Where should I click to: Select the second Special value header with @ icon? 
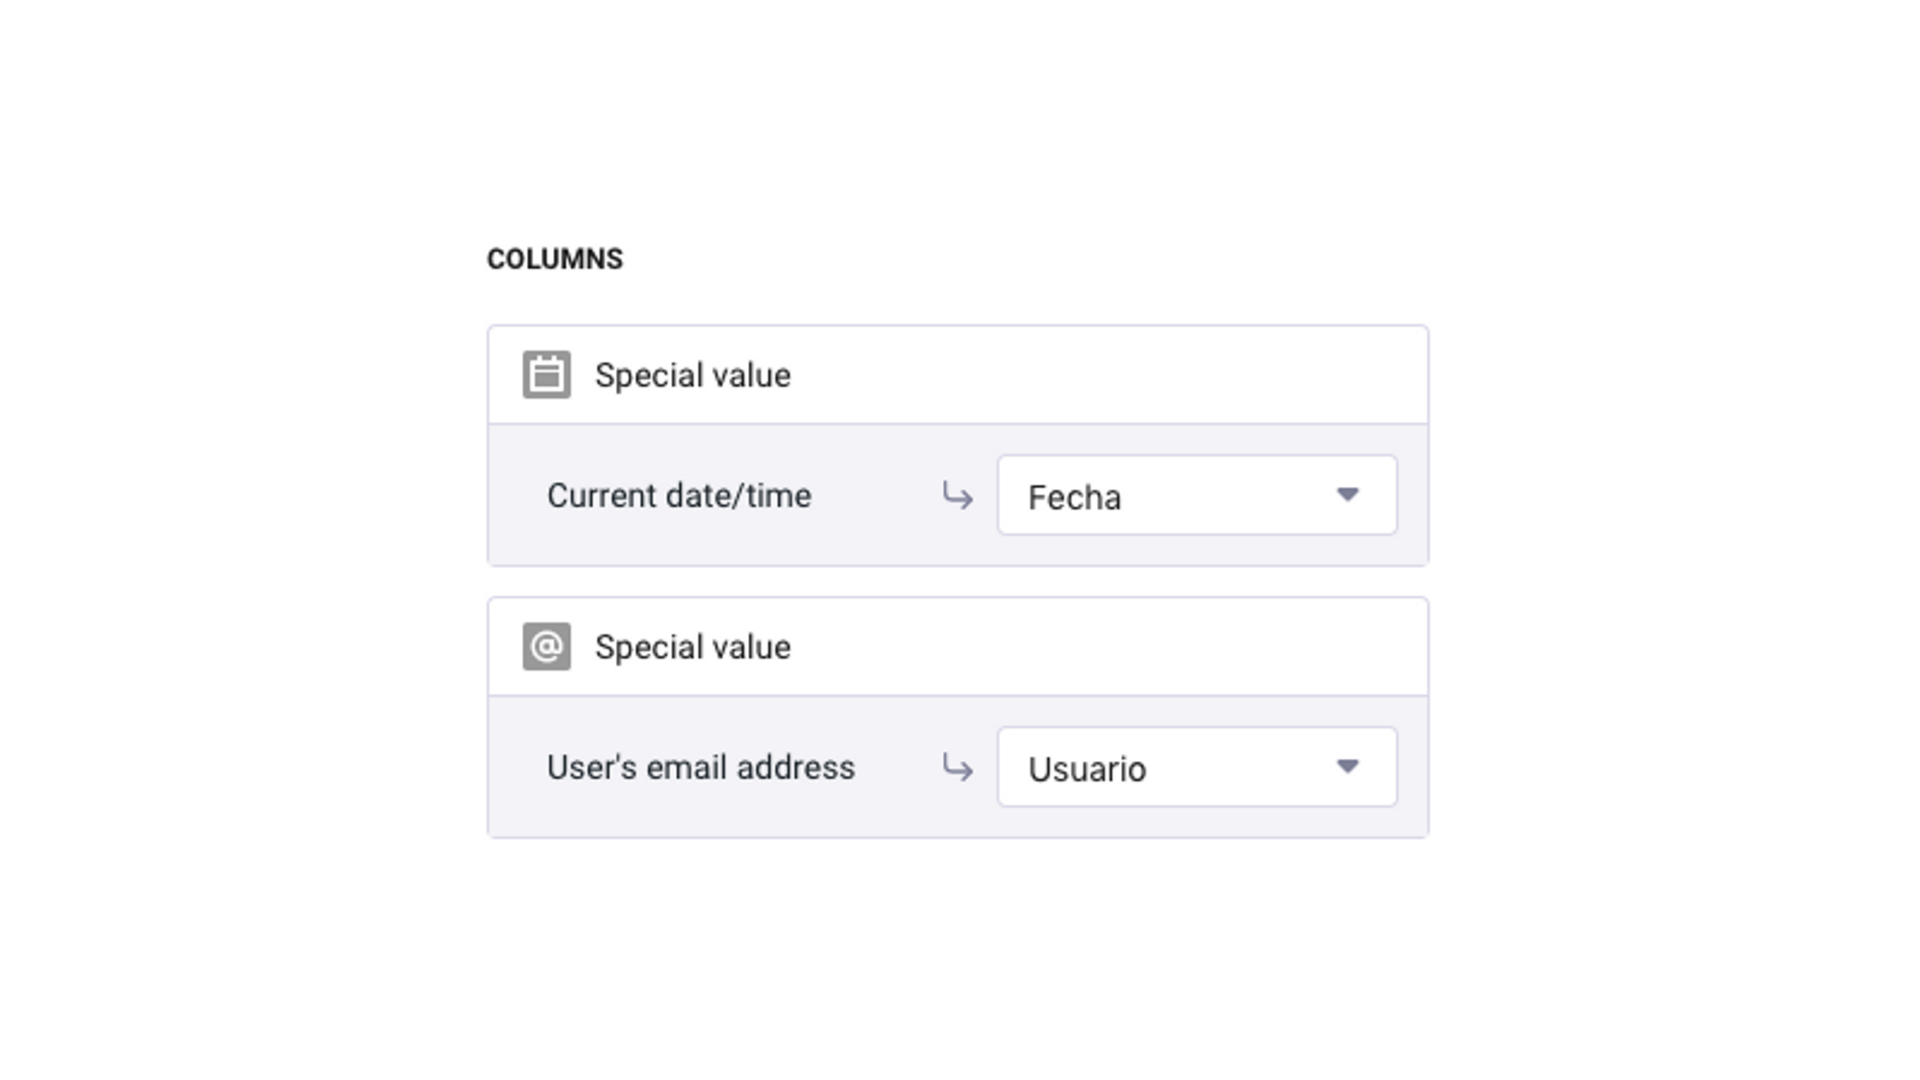958,647
